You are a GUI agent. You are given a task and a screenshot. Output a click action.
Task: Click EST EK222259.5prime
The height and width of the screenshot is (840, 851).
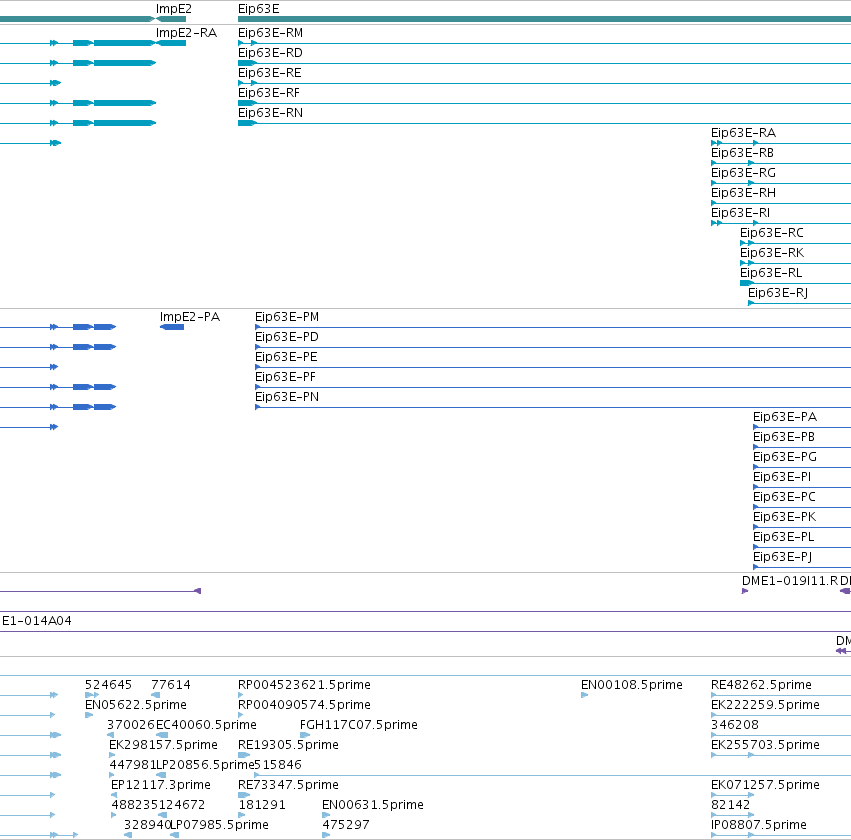point(765,705)
